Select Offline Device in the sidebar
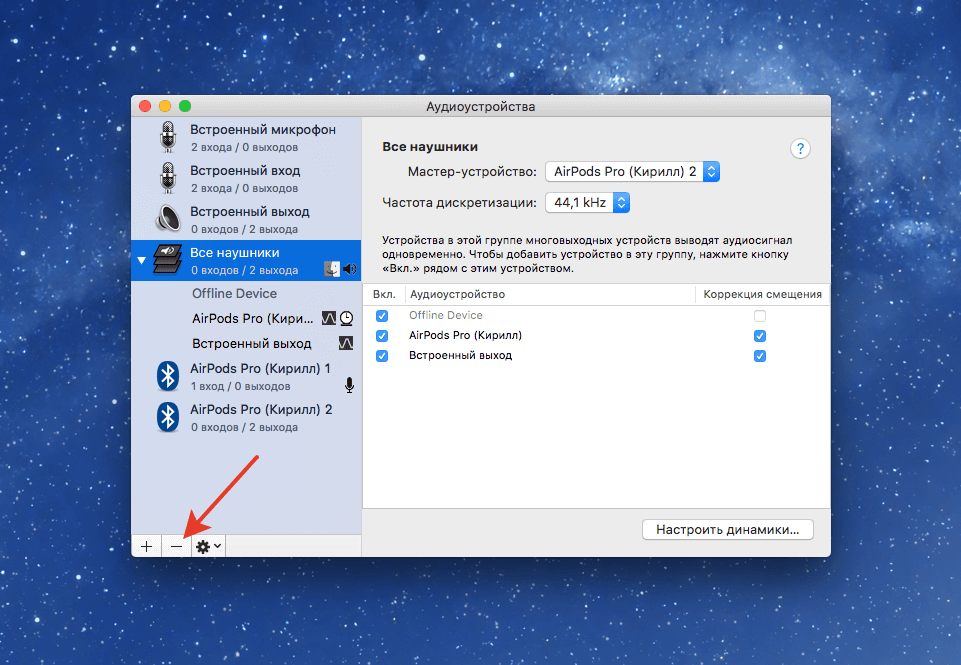The height and width of the screenshot is (665, 961). point(234,294)
